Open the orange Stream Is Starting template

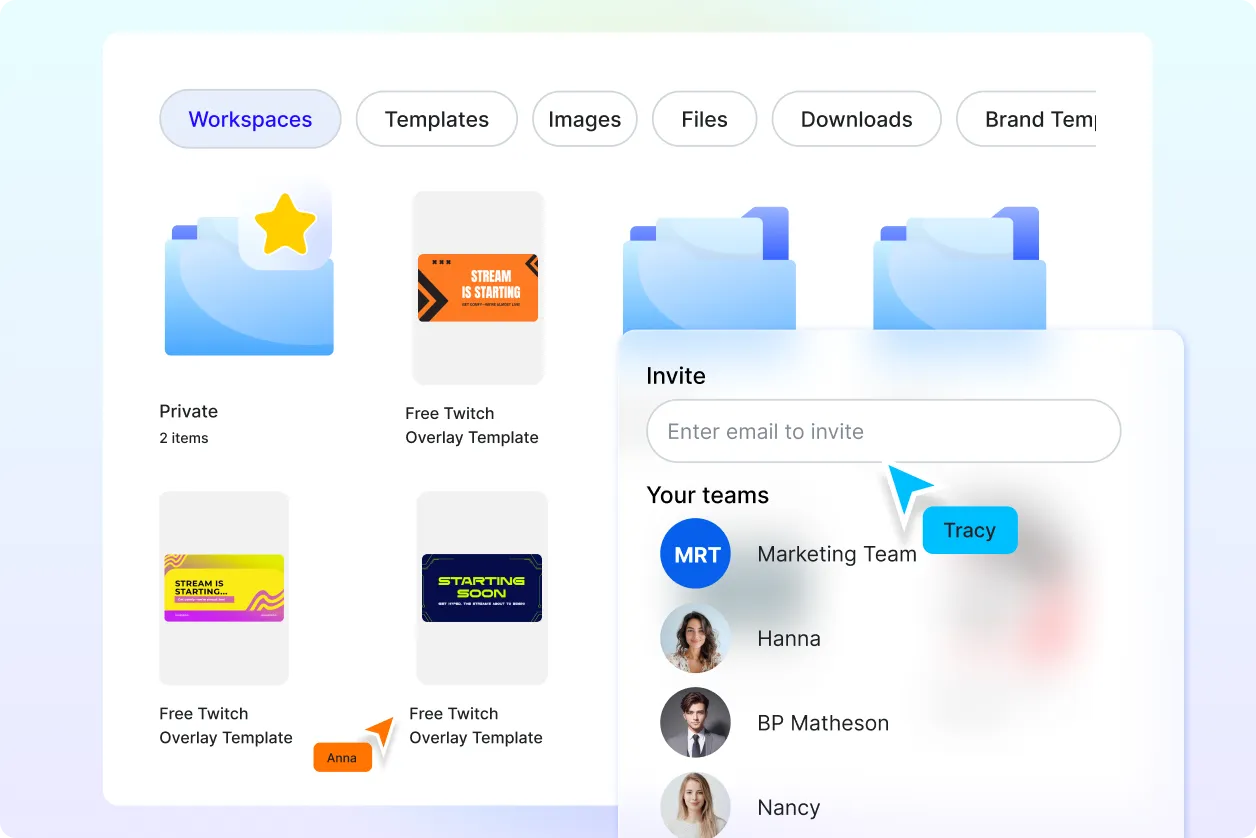pos(478,288)
